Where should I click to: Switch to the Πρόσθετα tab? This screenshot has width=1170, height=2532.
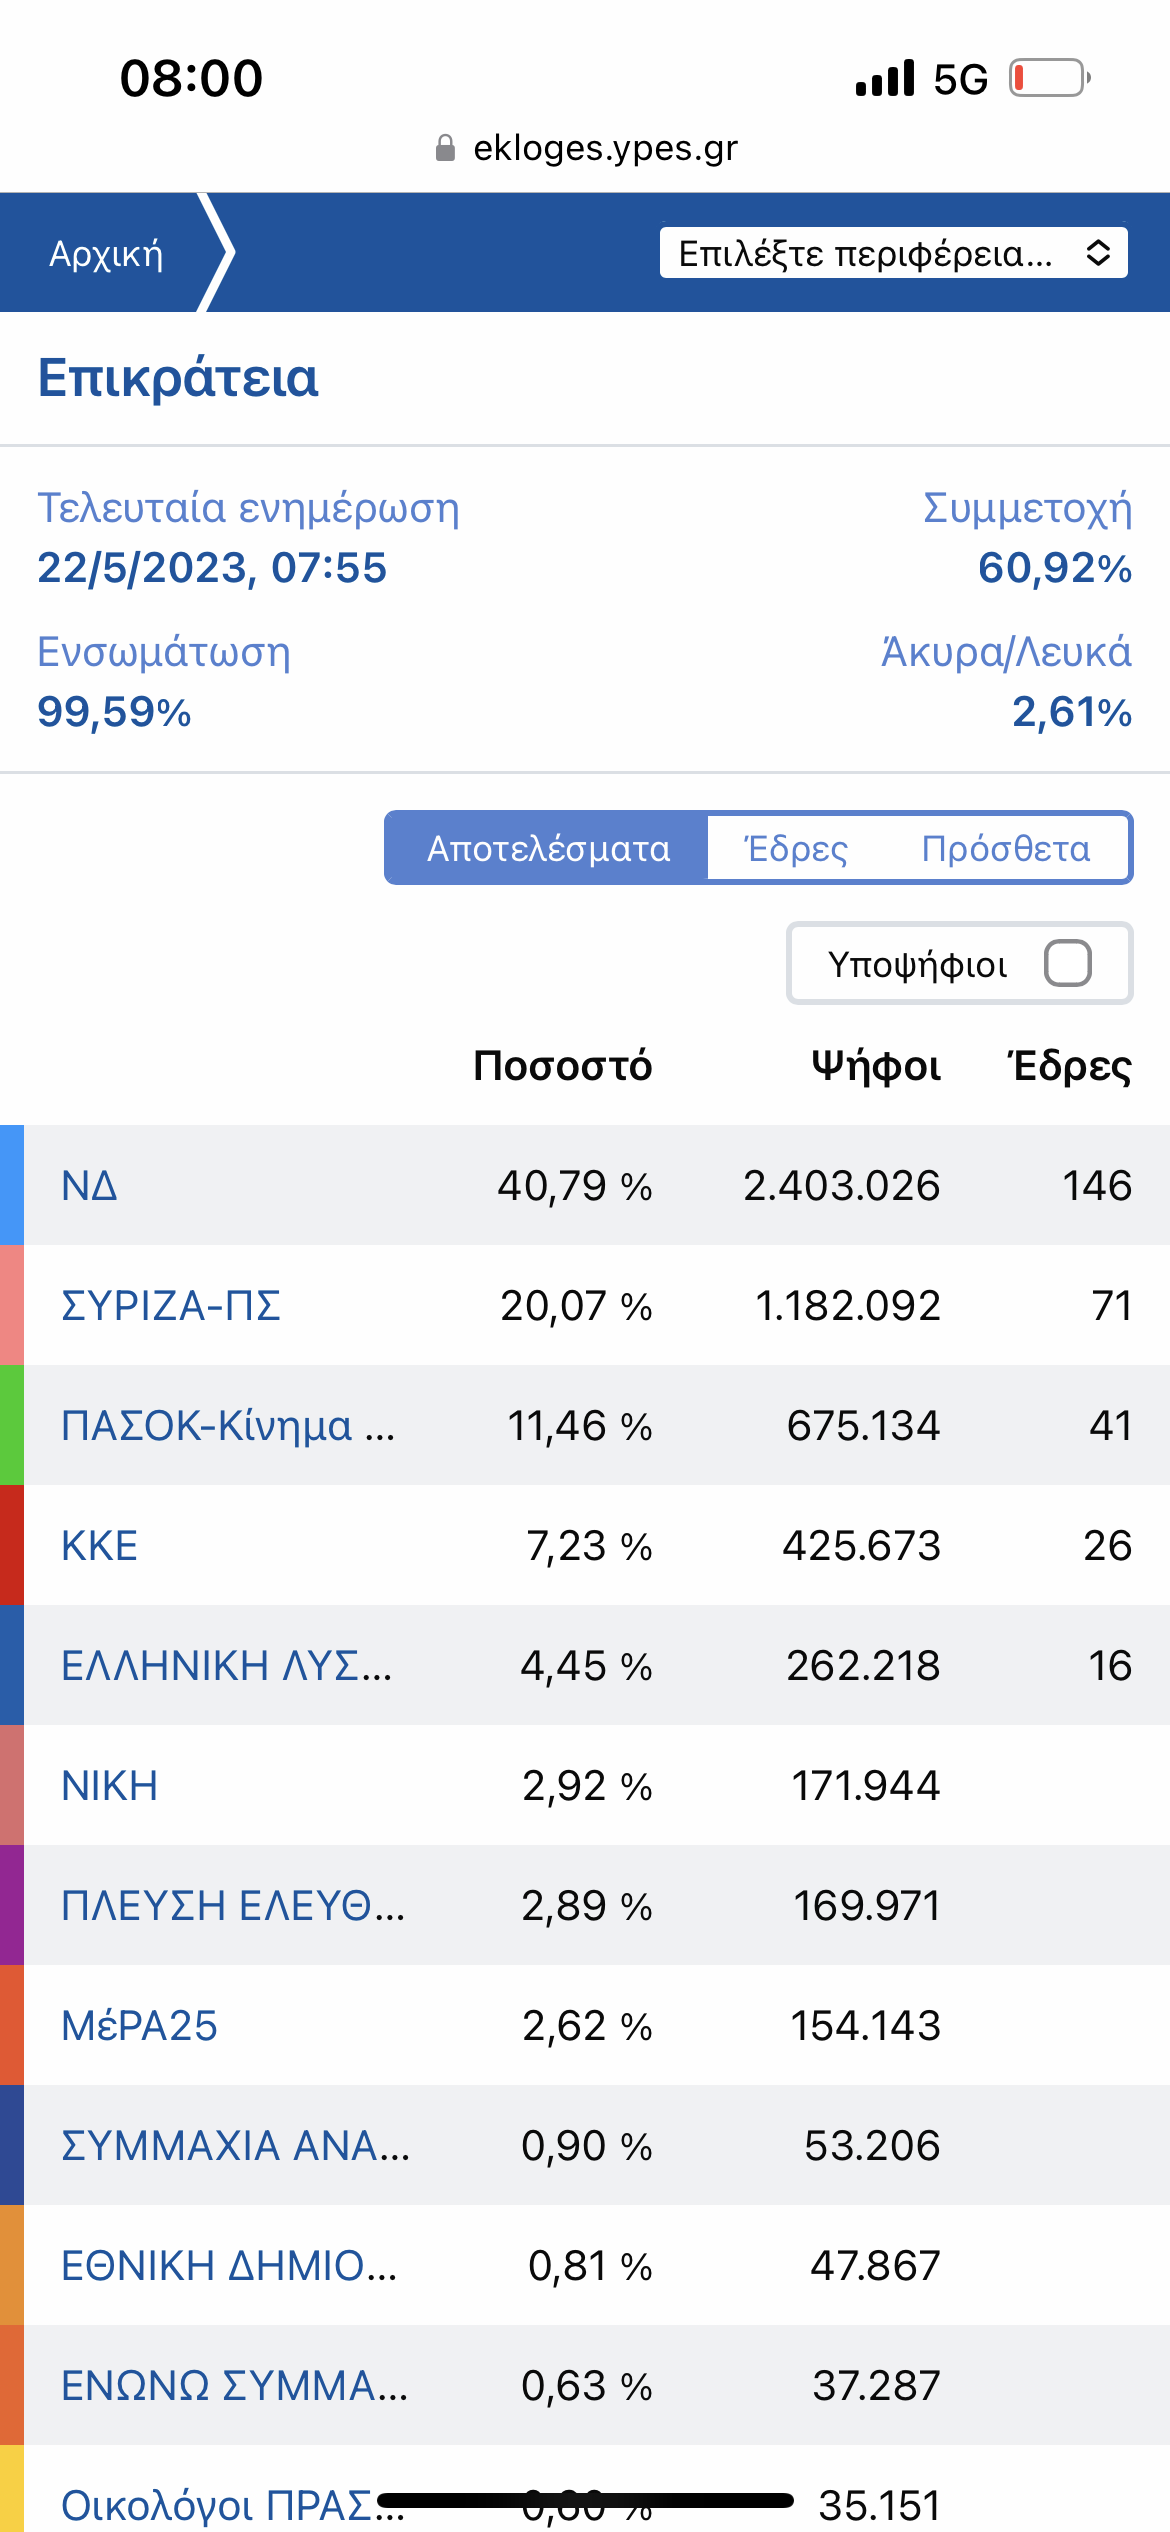click(x=1005, y=848)
